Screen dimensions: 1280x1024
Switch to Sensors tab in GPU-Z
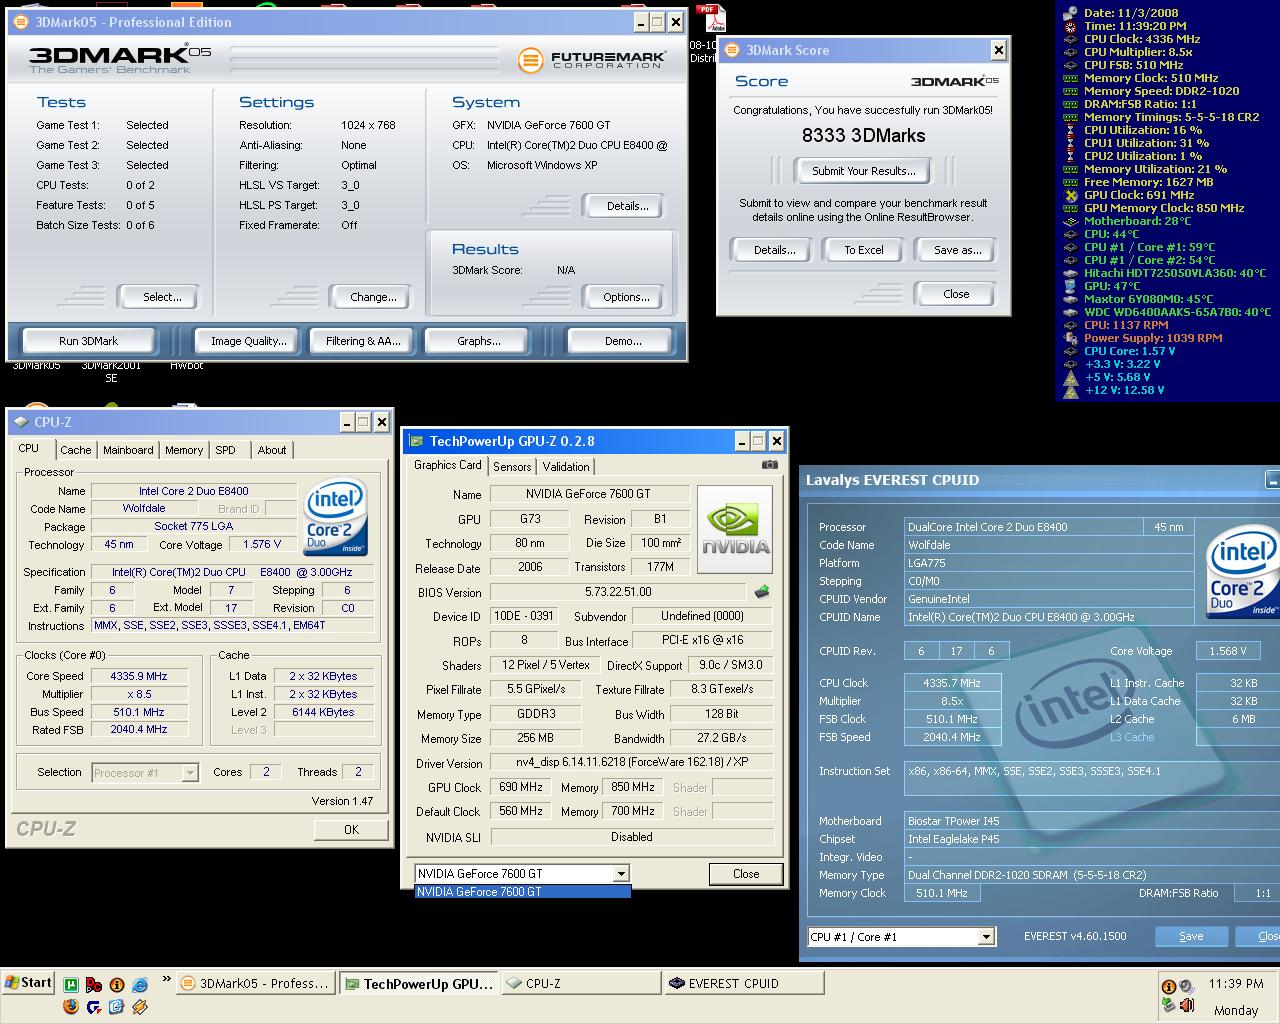[512, 467]
